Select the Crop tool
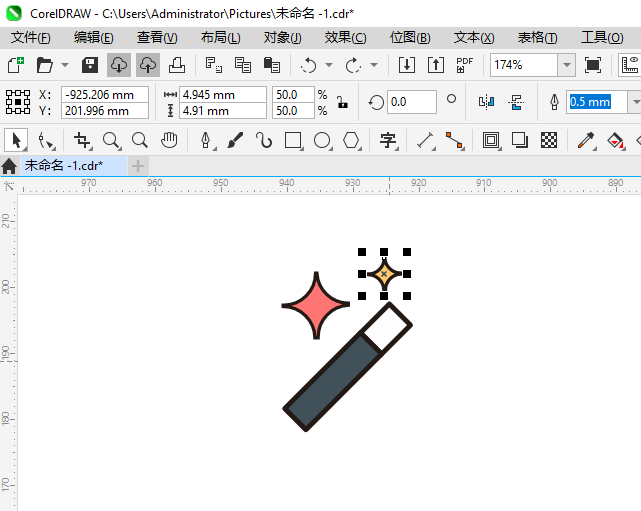The height and width of the screenshot is (511, 641). pyautogui.click(x=82, y=141)
